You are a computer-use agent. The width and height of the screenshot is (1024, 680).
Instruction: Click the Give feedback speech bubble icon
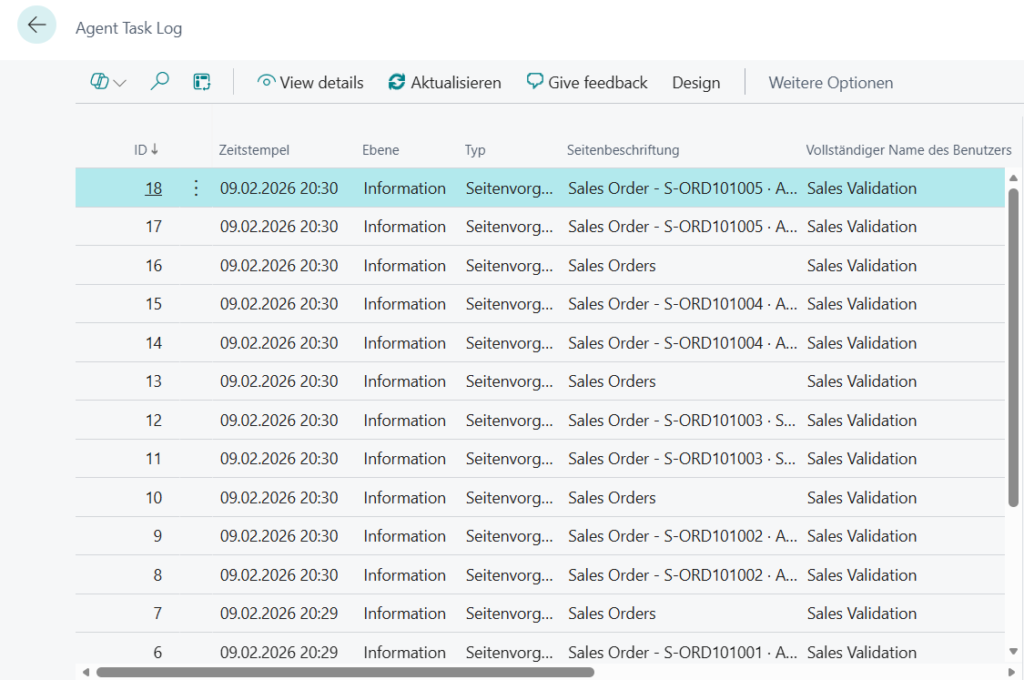click(x=535, y=82)
